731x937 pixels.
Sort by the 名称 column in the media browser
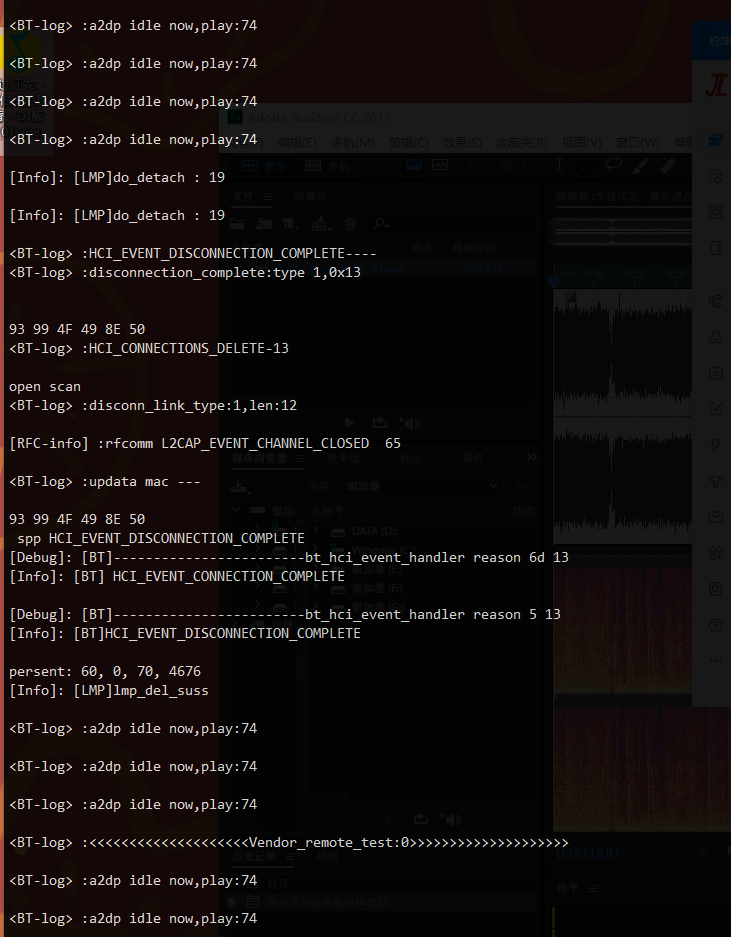coord(328,511)
